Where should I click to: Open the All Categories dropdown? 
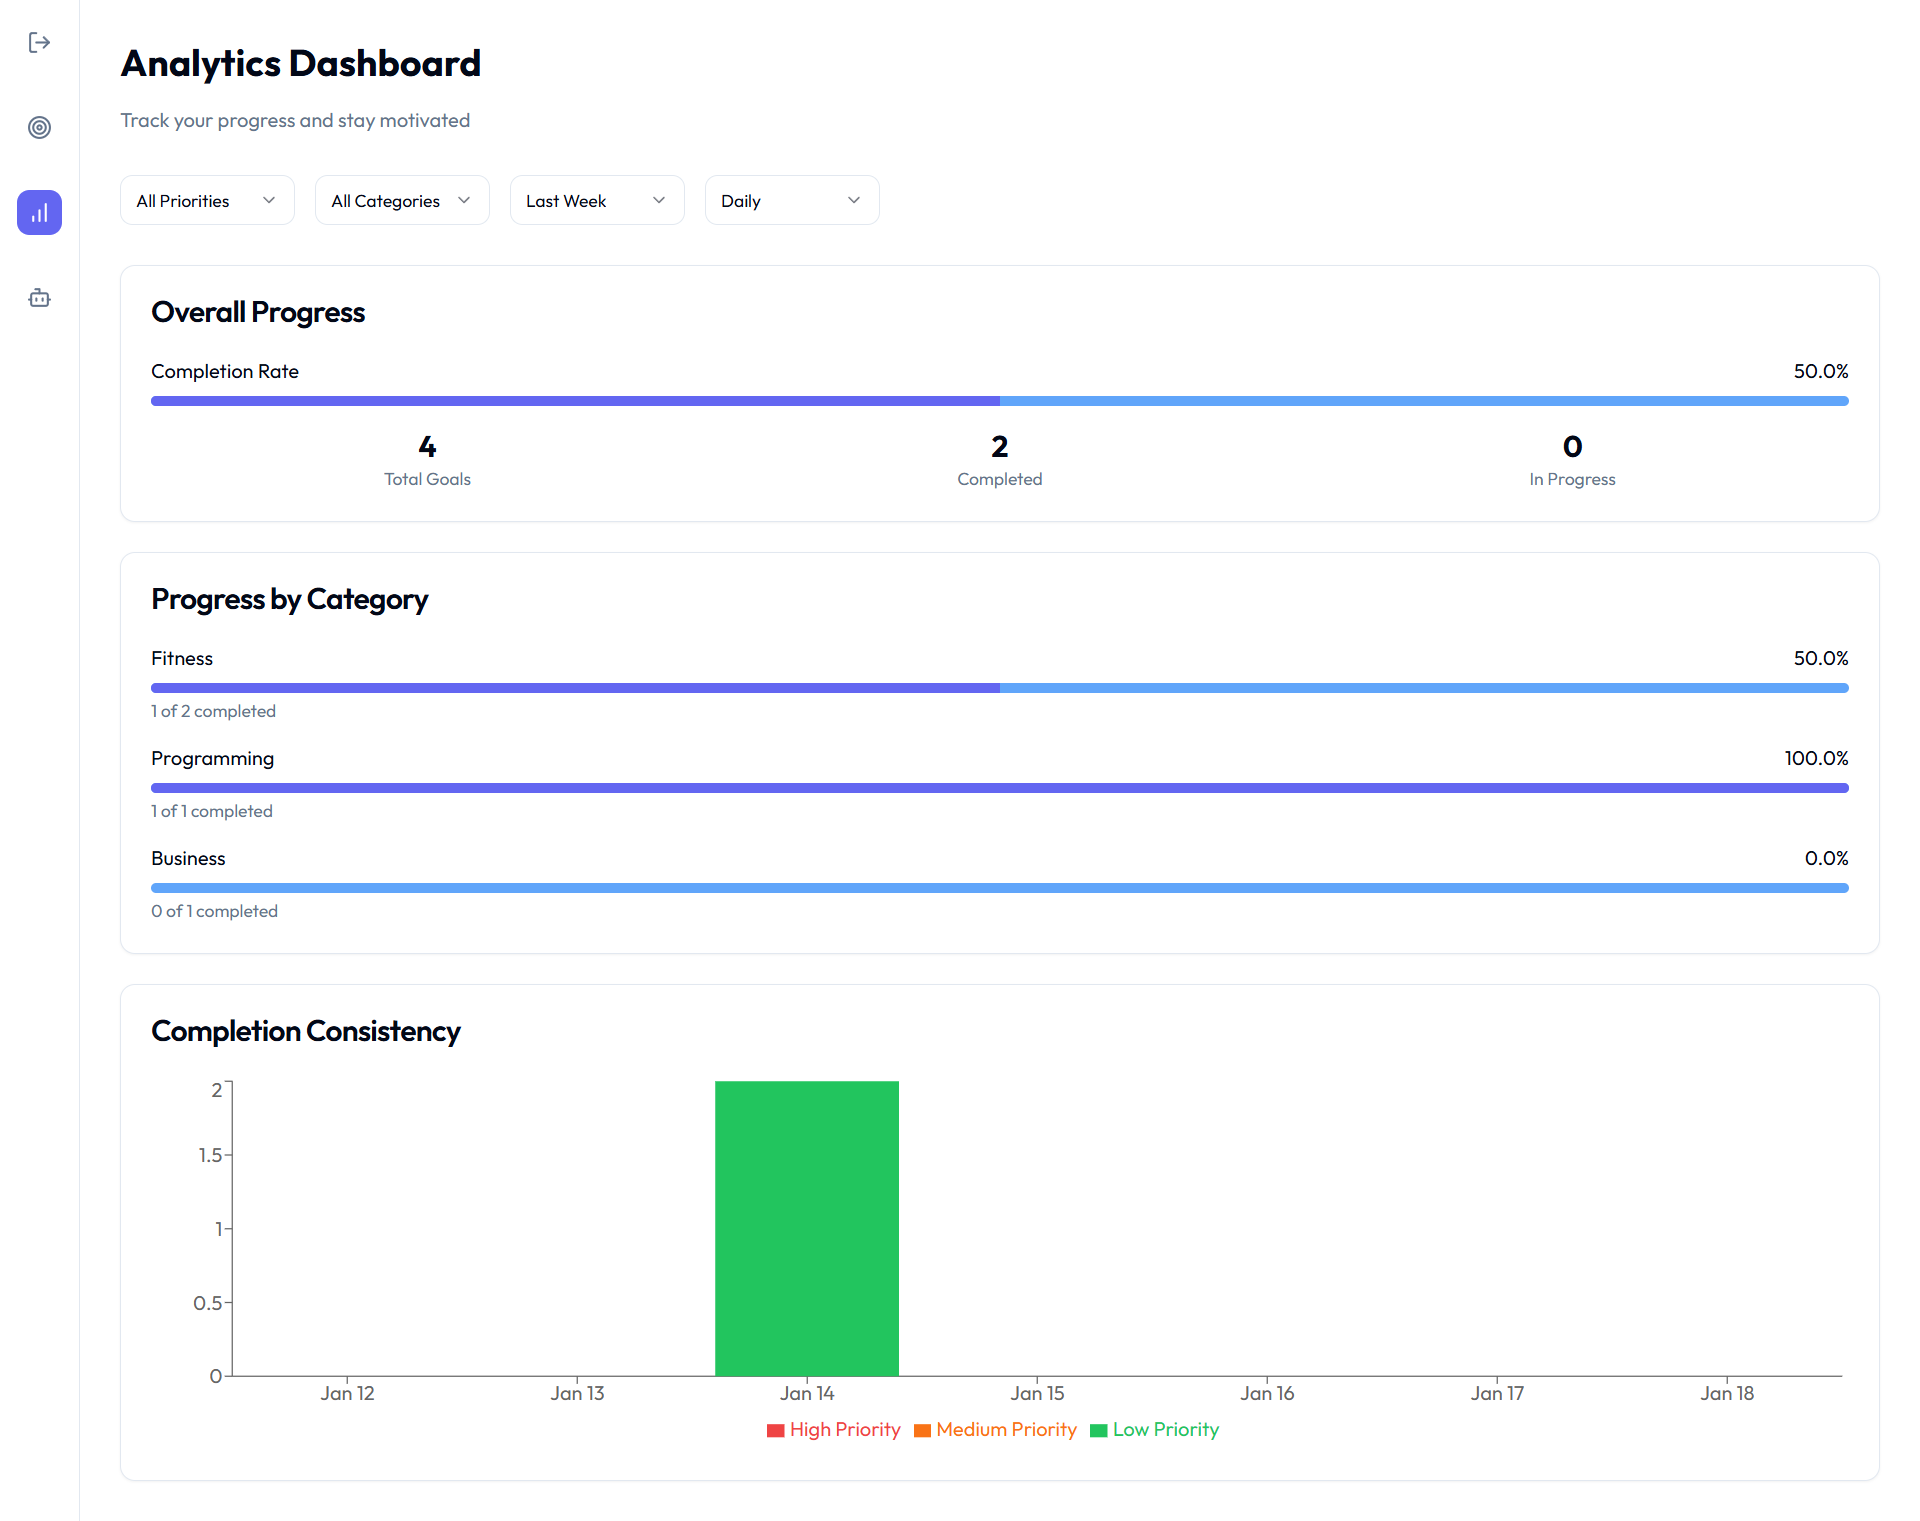pyautogui.click(x=401, y=200)
